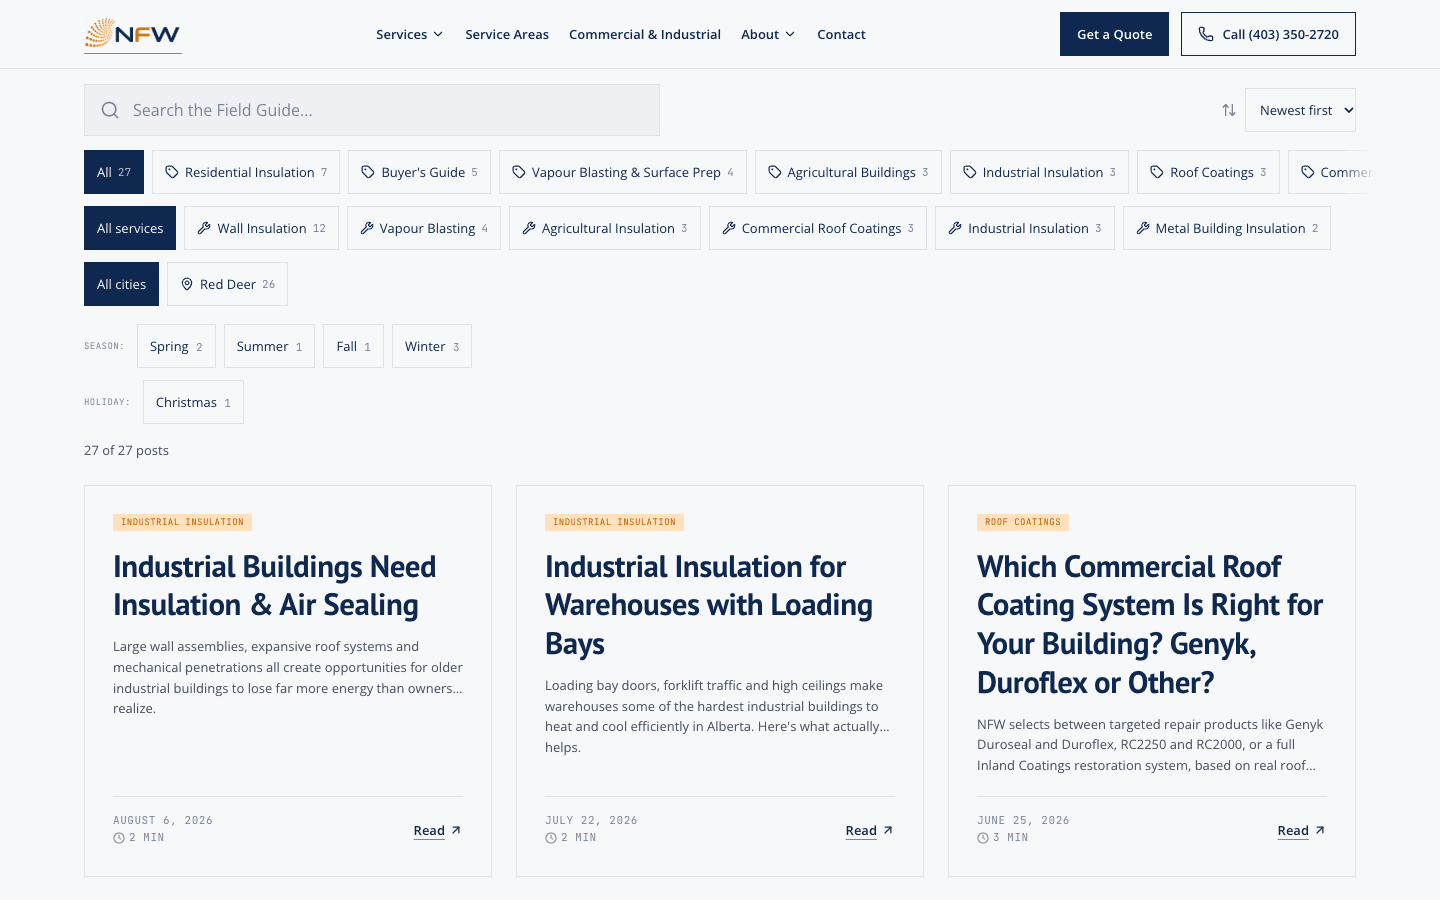Open Commercial & Industrial page

click(x=645, y=34)
